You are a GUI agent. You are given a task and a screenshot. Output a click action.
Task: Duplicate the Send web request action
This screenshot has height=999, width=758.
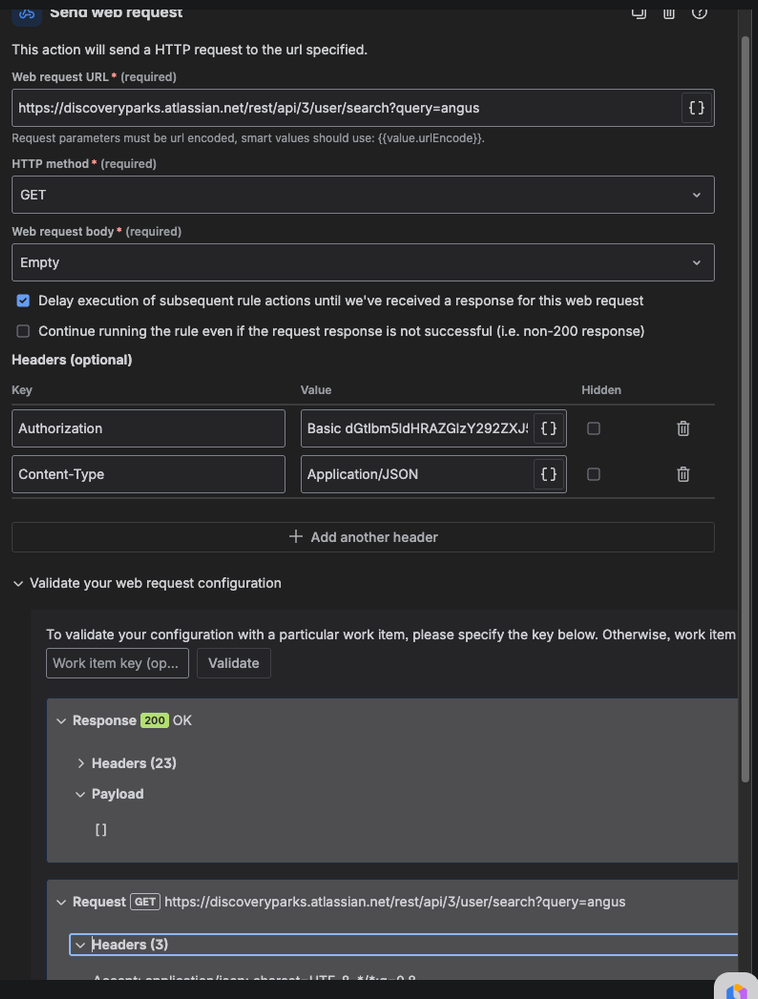[638, 13]
